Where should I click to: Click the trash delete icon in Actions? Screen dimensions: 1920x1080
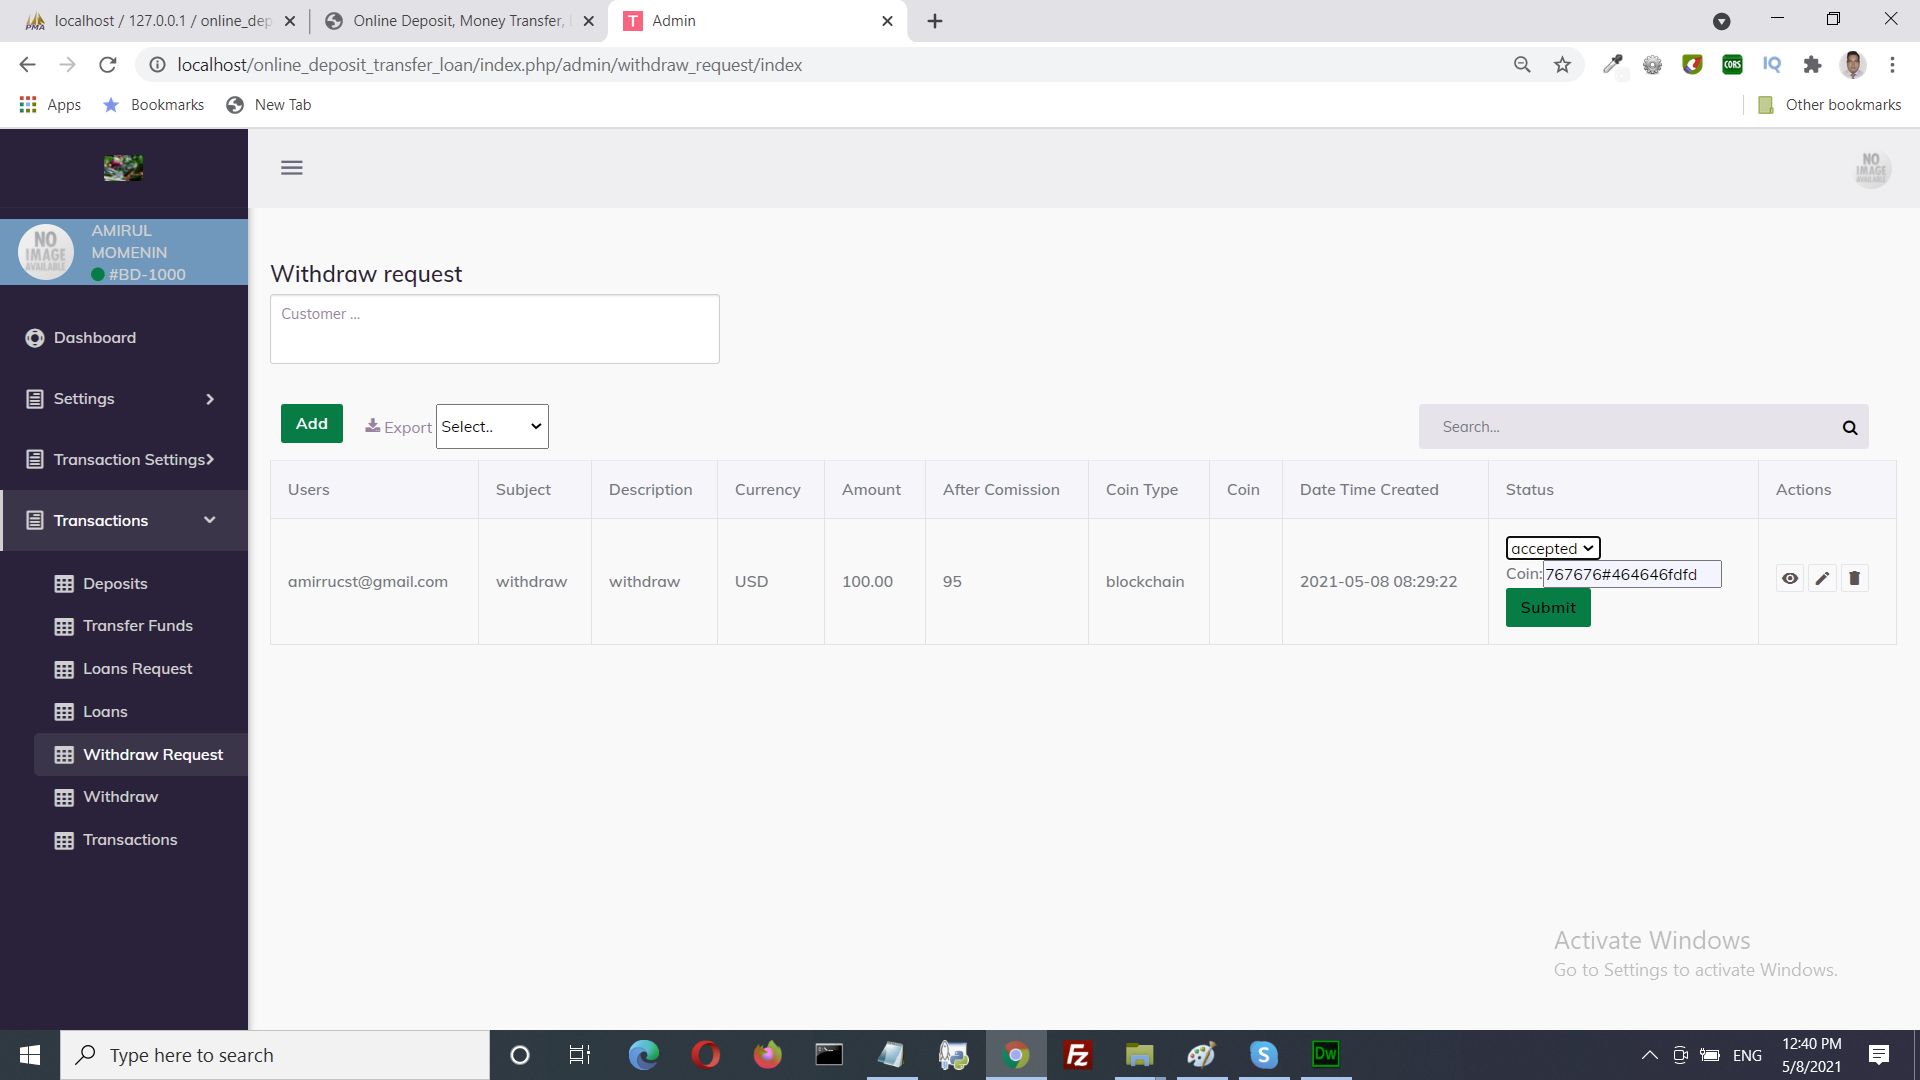1854,578
